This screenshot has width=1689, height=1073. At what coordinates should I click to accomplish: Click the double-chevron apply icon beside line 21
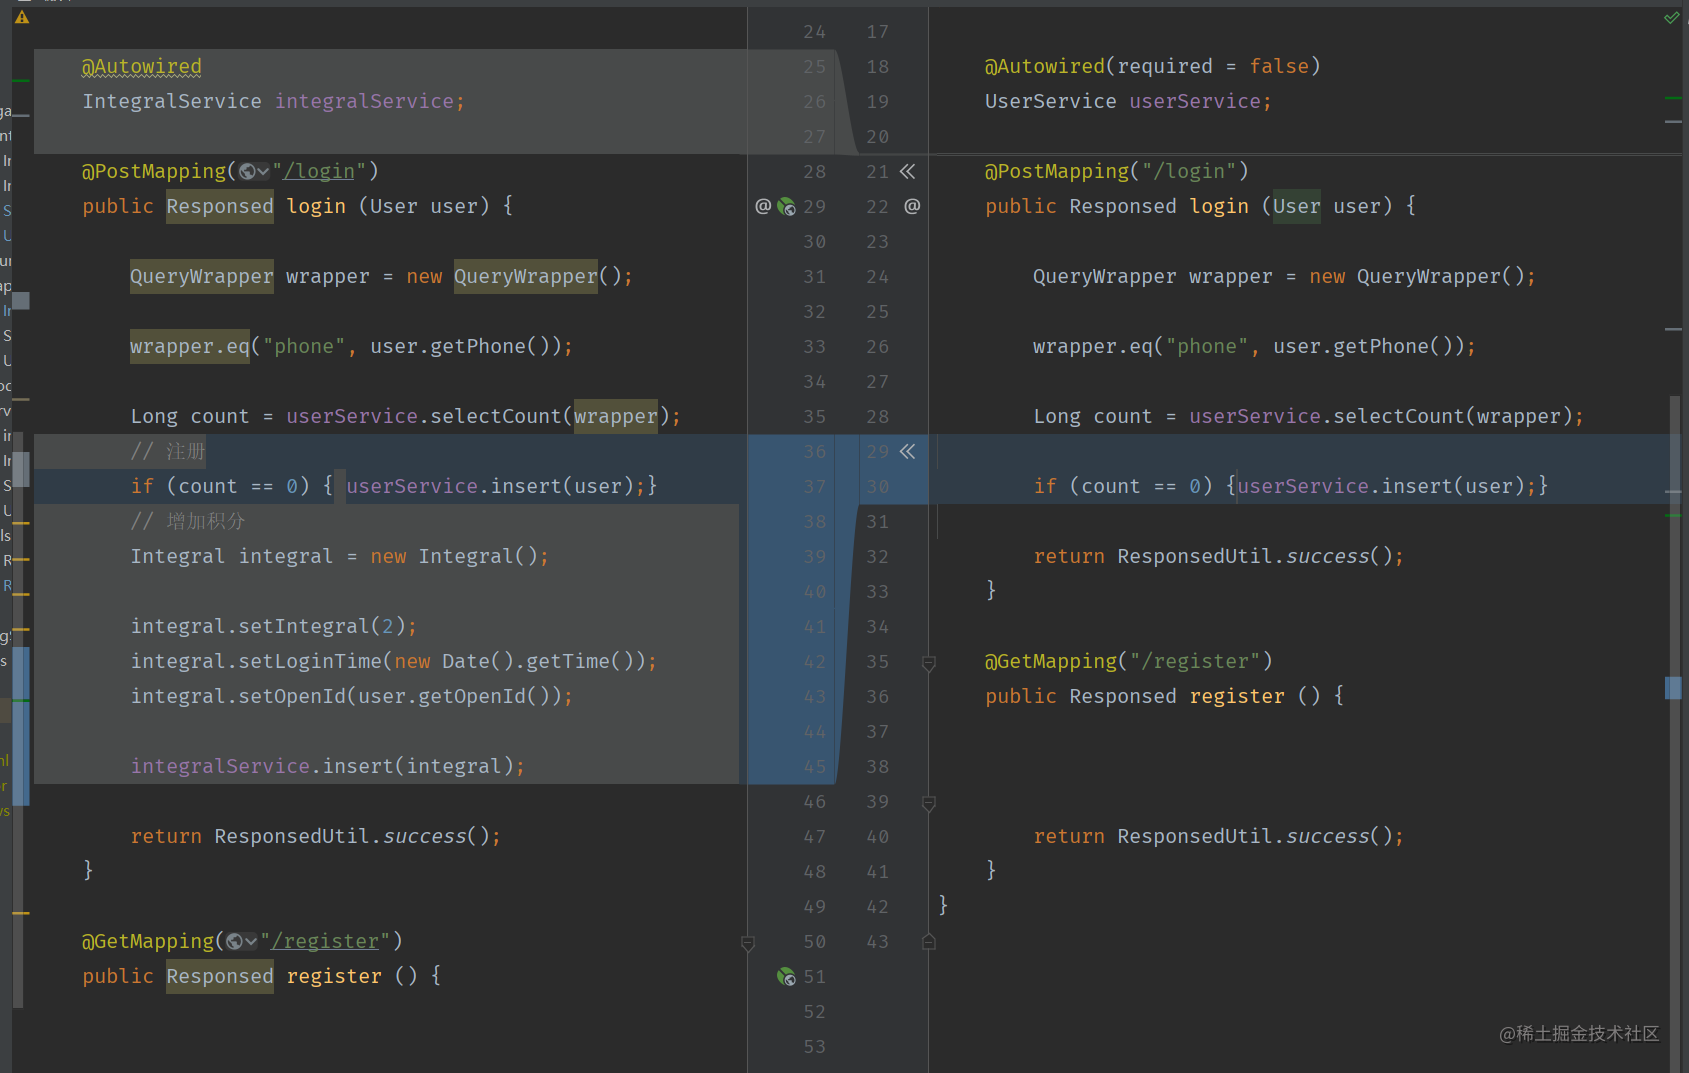pos(908,171)
